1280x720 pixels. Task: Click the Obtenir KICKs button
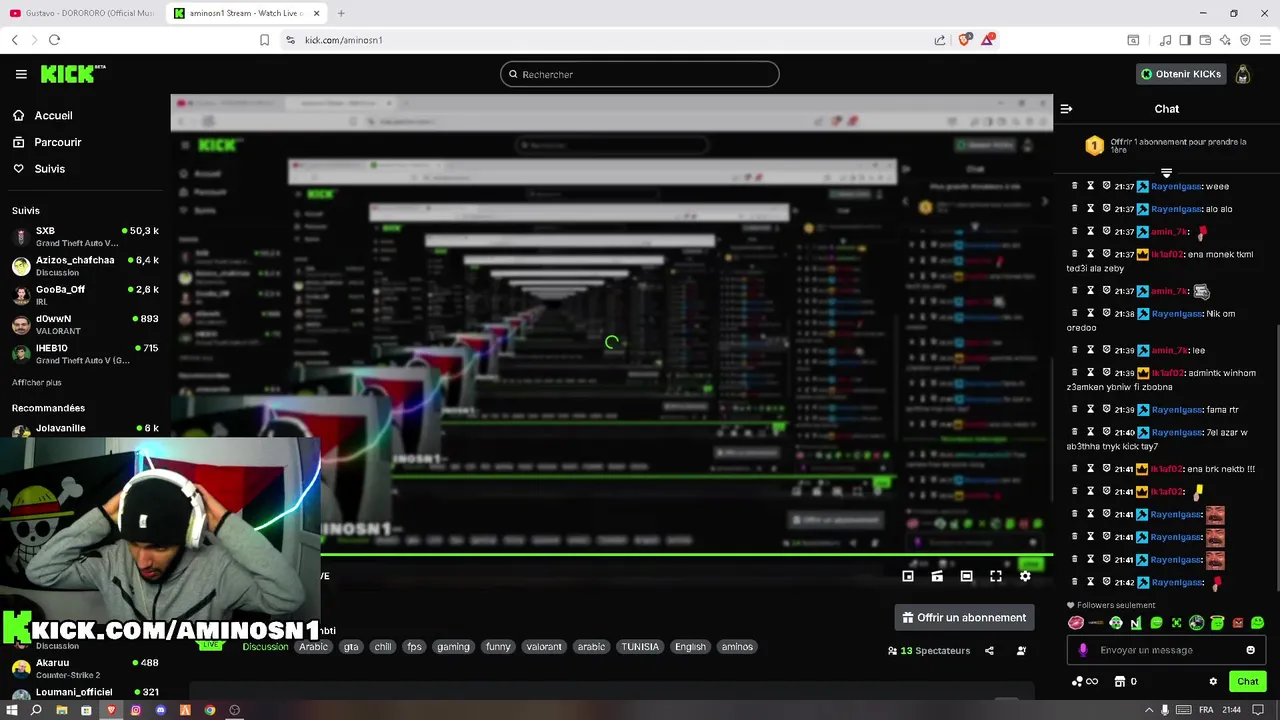coord(1180,74)
